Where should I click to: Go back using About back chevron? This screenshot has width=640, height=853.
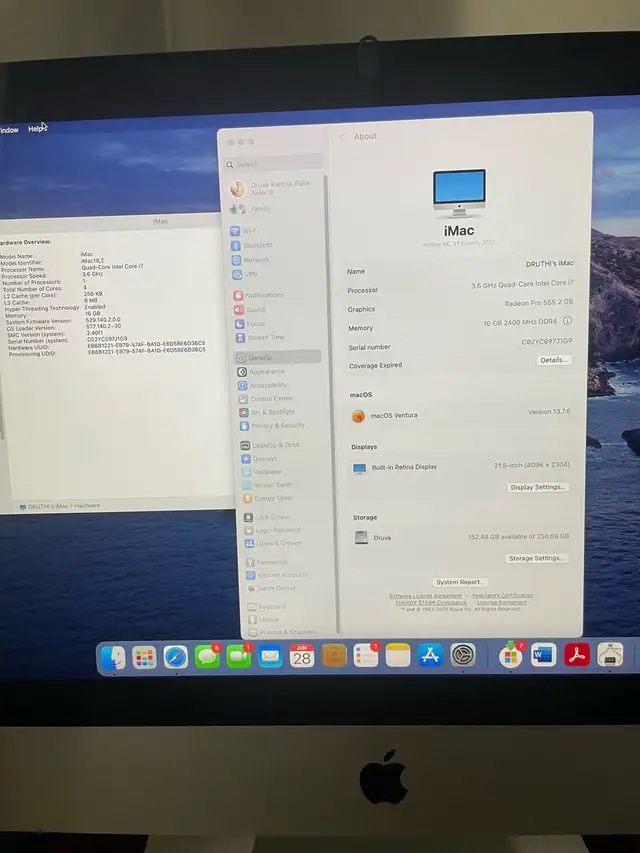342,137
